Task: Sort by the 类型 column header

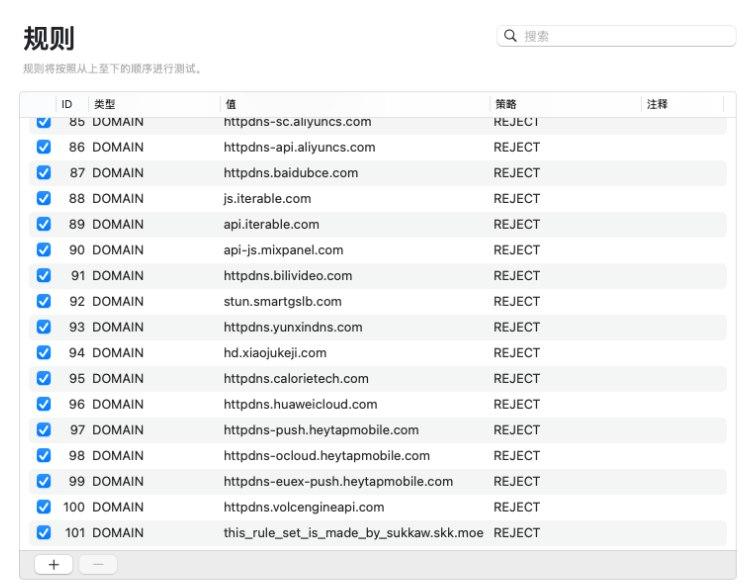Action: (x=104, y=104)
